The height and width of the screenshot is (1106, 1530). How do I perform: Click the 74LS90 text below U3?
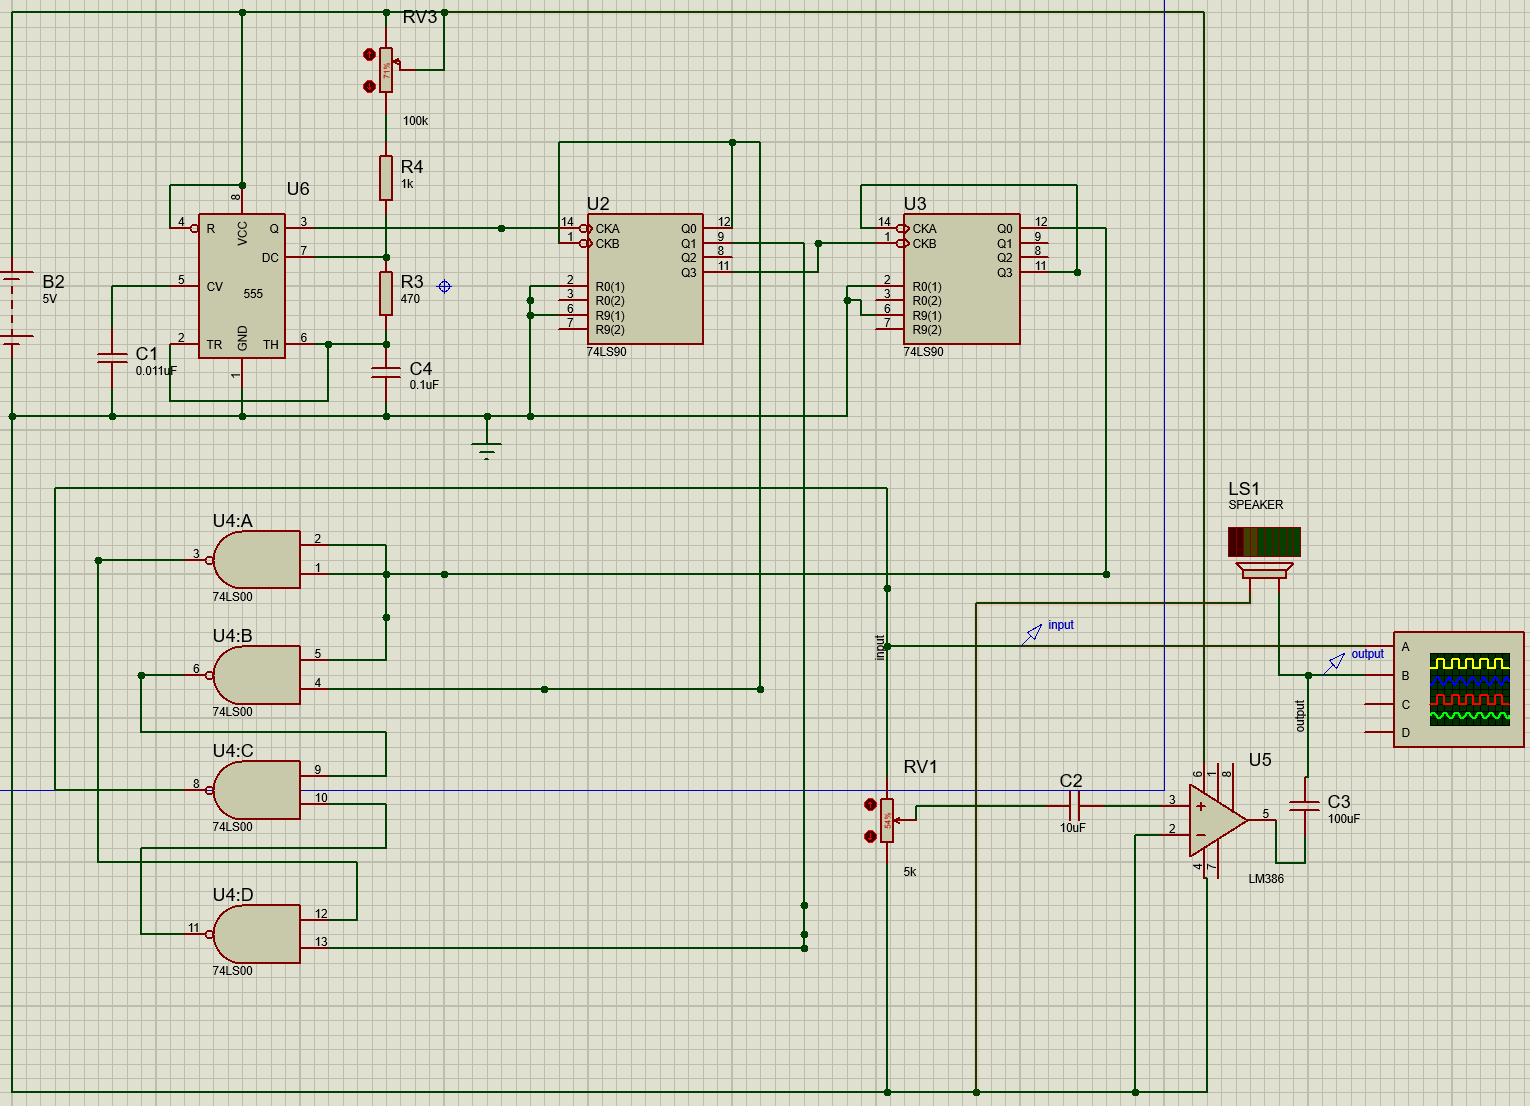(923, 352)
